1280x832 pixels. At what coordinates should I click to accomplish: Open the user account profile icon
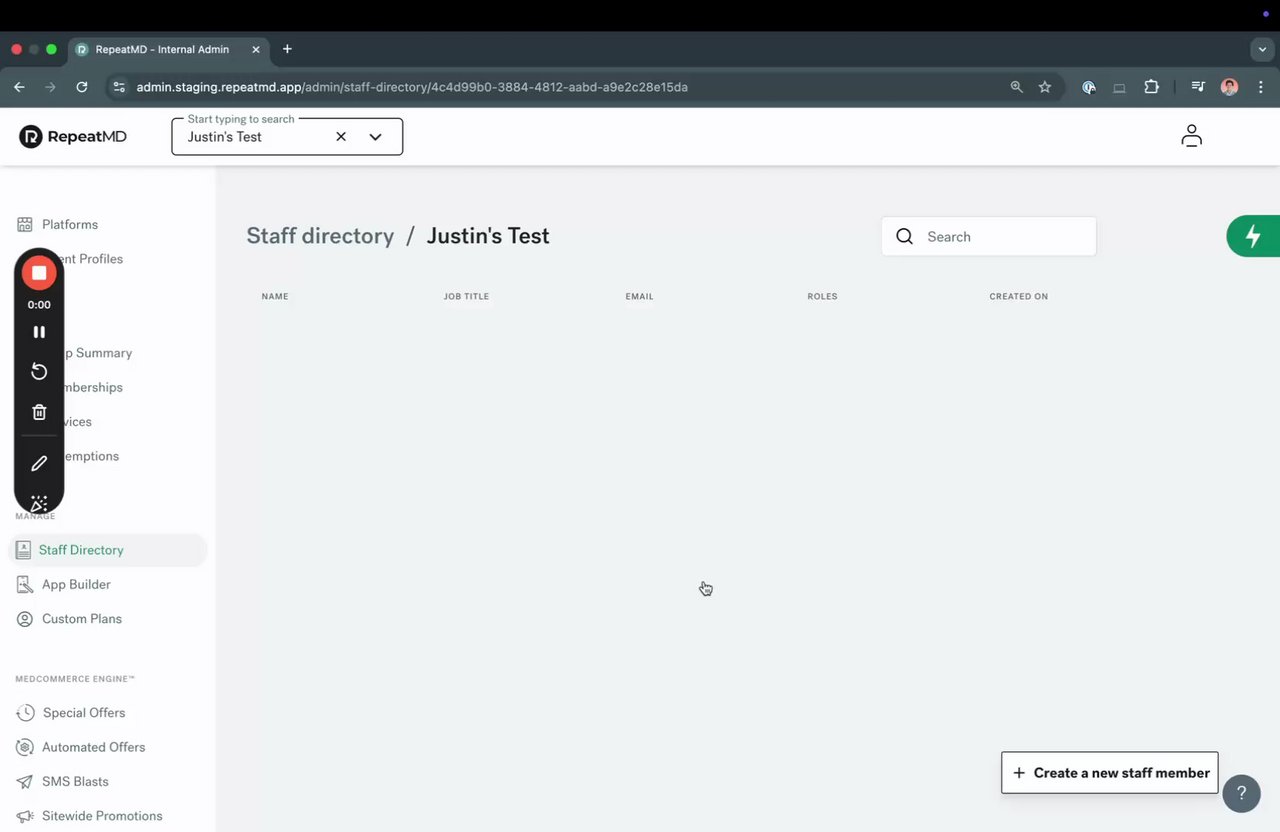point(1191,136)
